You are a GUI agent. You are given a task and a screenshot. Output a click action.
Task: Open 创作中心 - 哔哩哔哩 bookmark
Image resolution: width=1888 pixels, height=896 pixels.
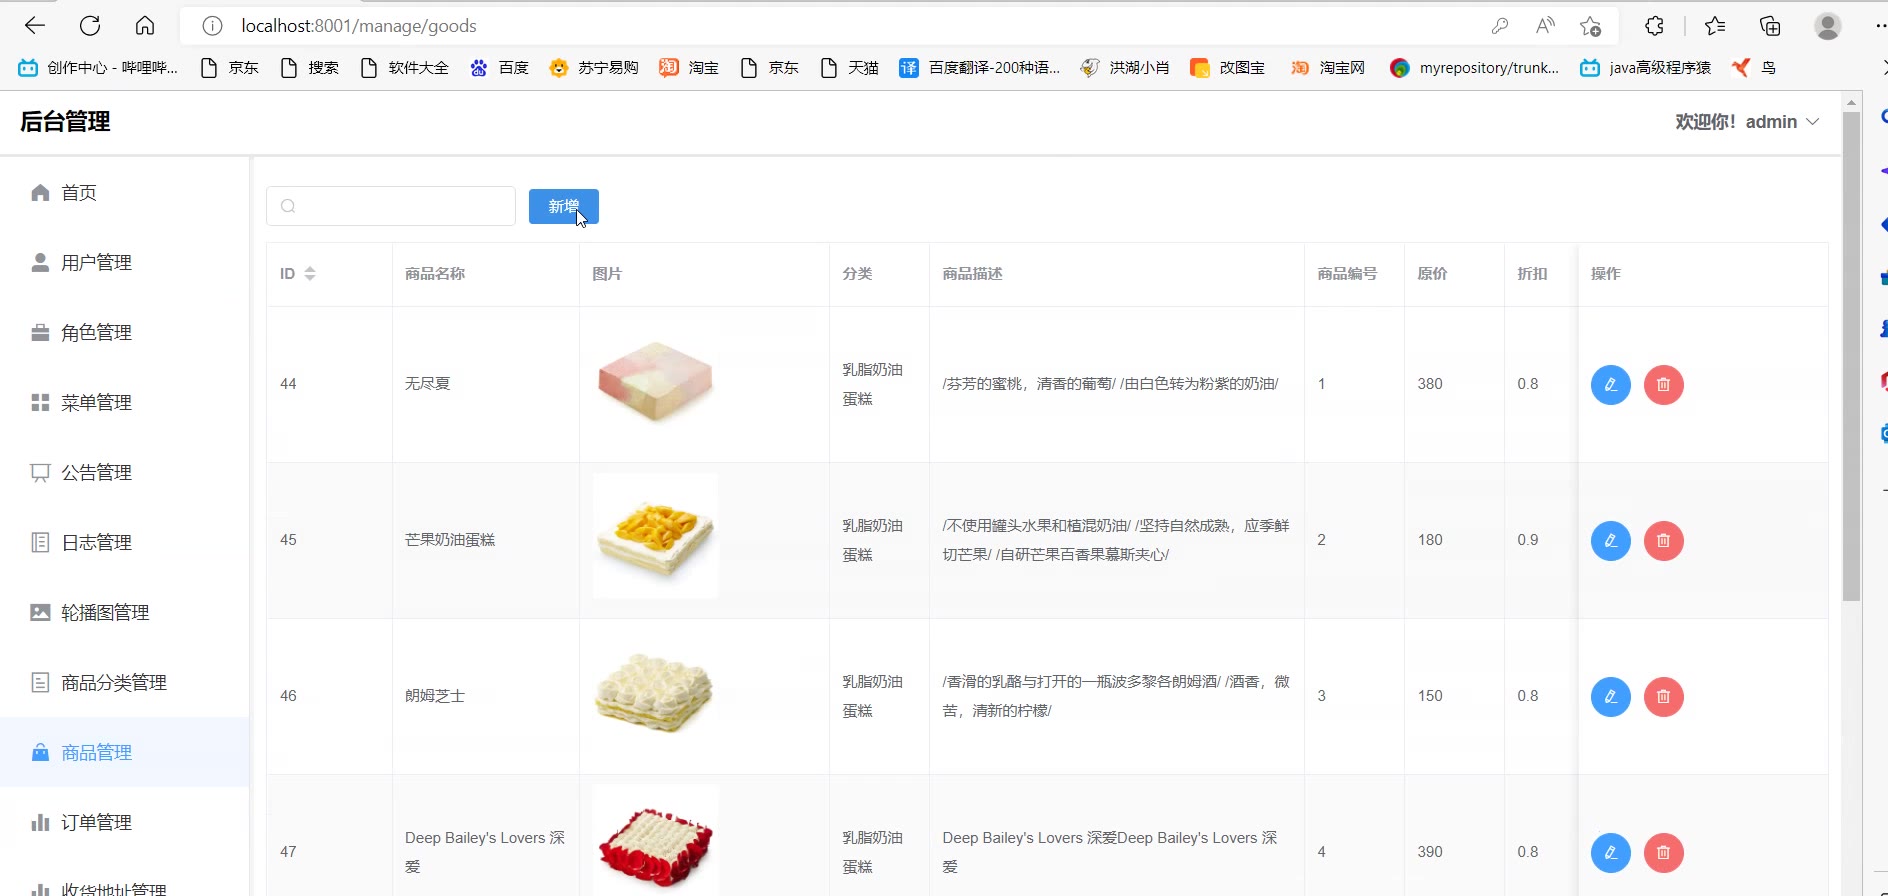[x=98, y=68]
